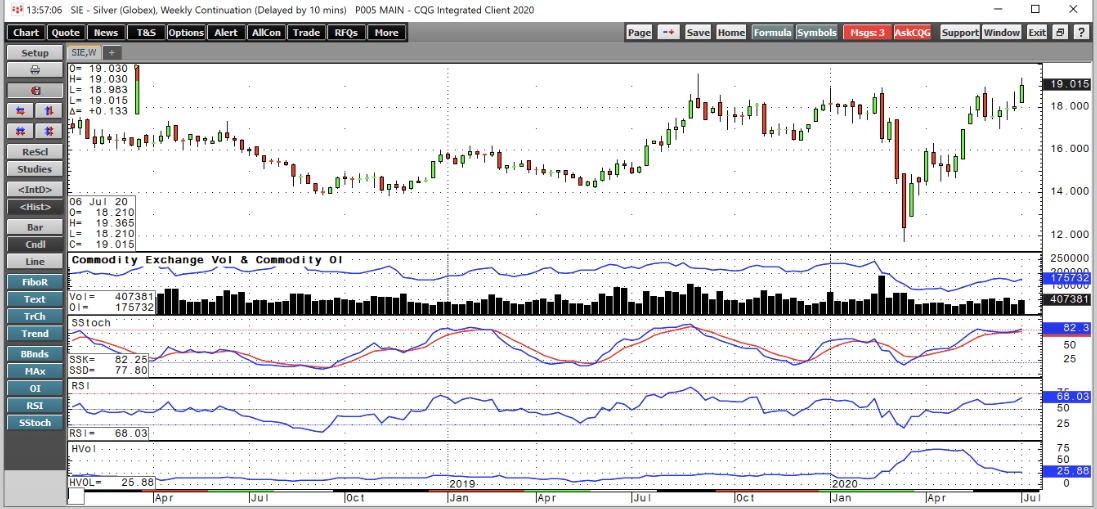This screenshot has height=509, width=1097.
Task: Switch chart type to Line
Action: [x=34, y=261]
